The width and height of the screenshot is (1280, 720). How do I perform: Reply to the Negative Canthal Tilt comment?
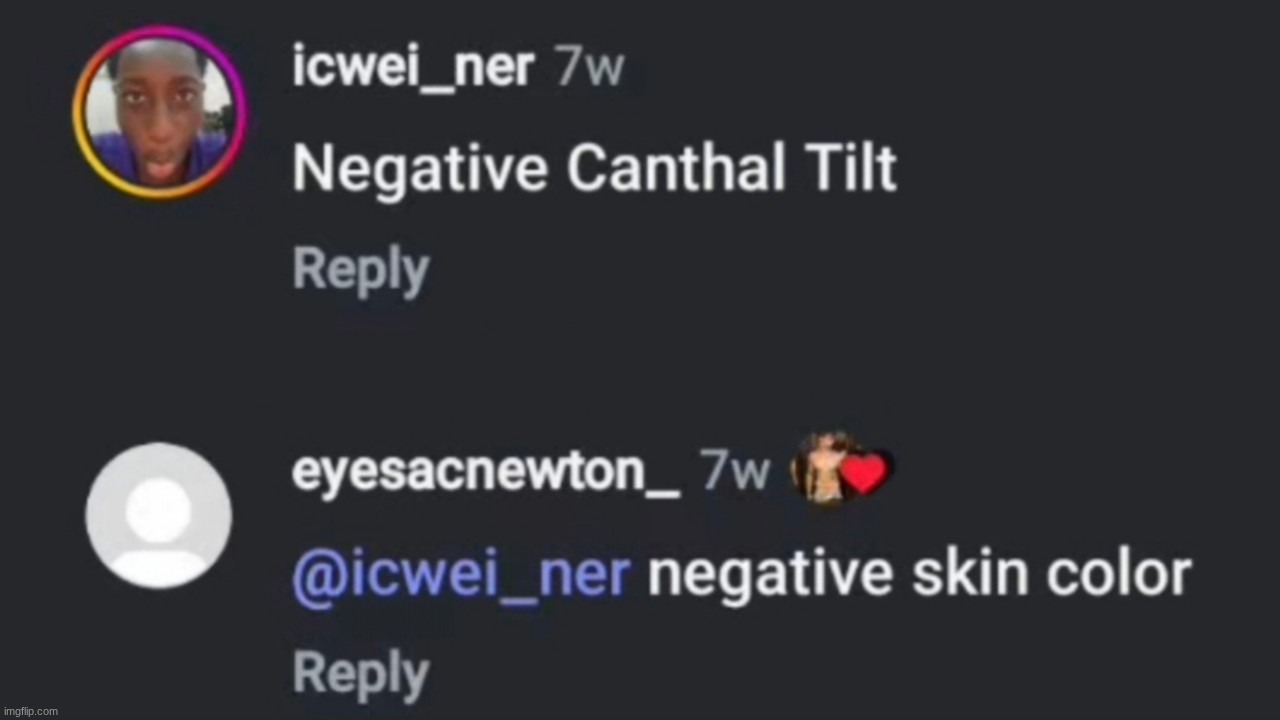(x=361, y=270)
